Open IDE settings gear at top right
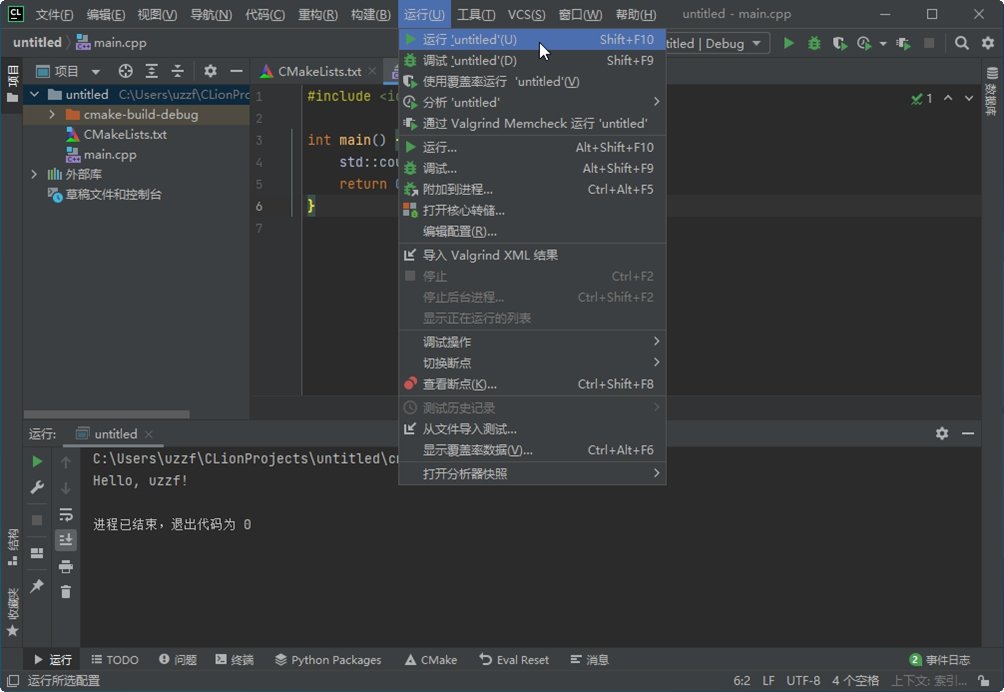1004x692 pixels. (988, 43)
